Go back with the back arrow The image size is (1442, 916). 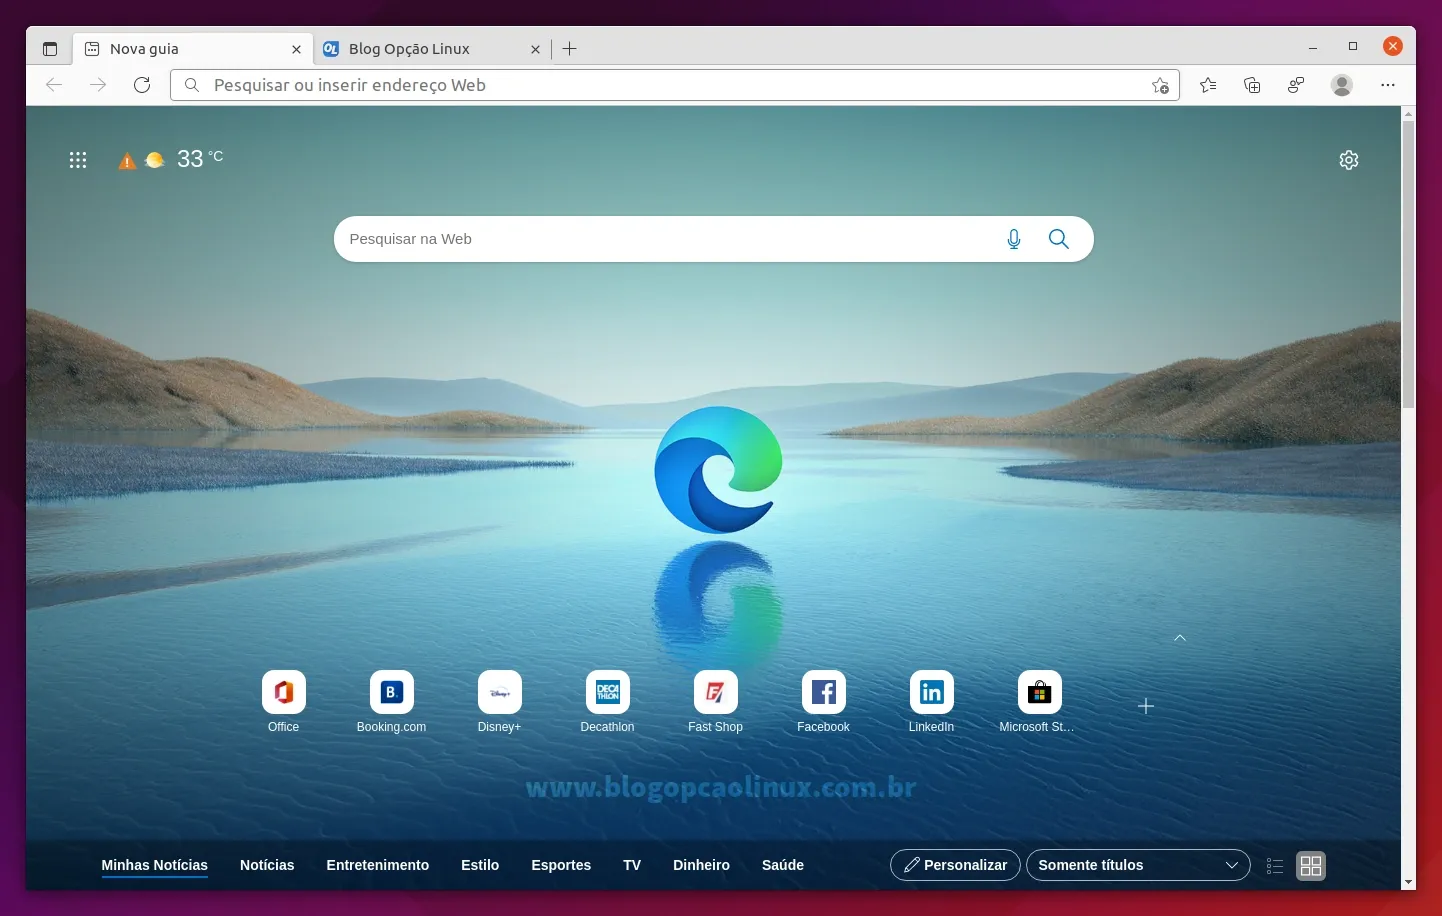coord(54,85)
